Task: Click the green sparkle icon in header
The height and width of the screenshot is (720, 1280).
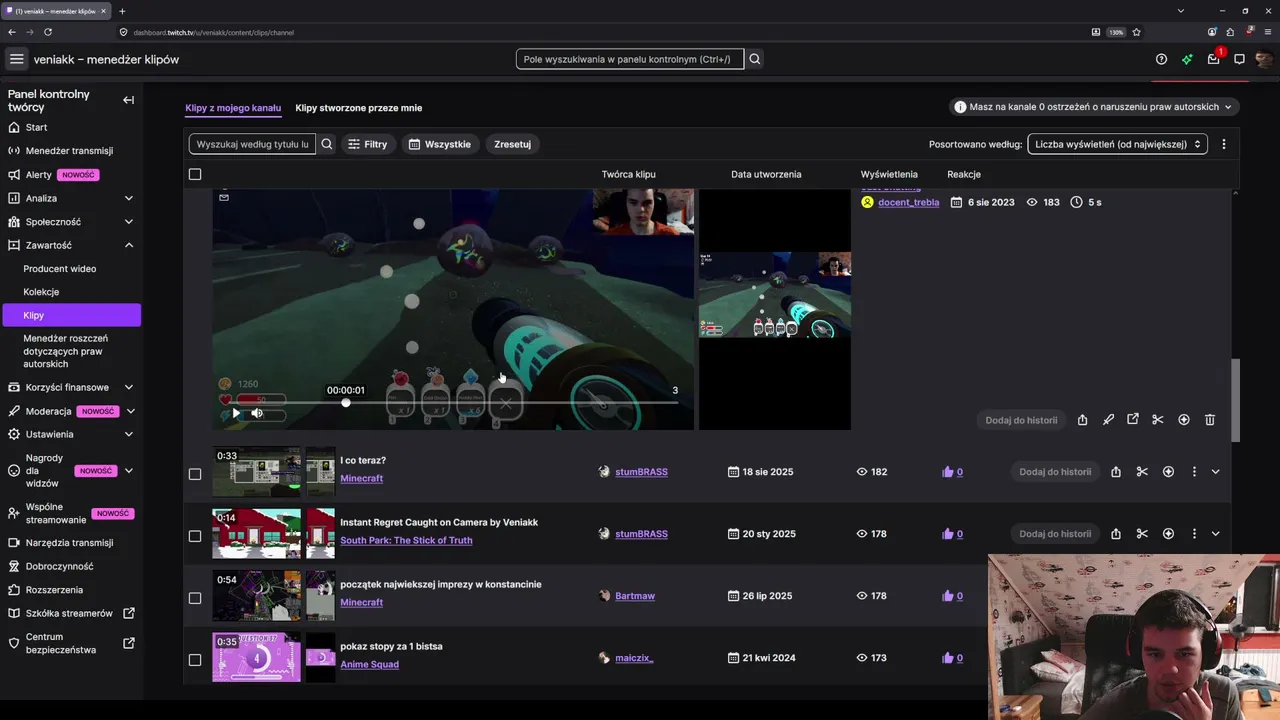Action: (1187, 59)
